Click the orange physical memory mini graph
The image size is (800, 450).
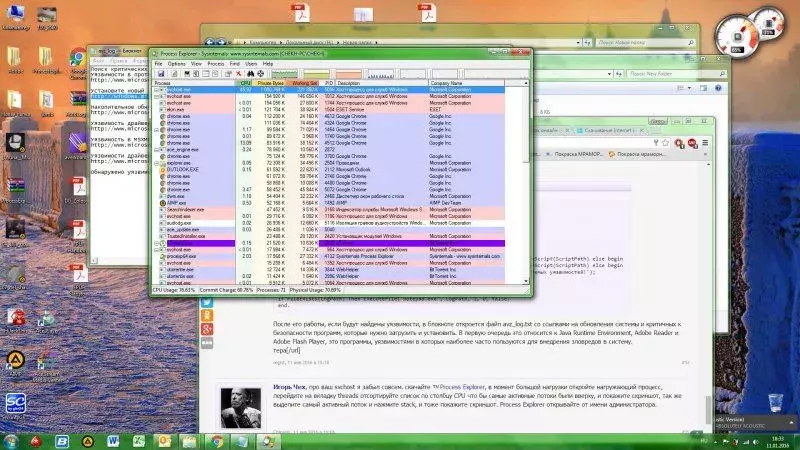[x=348, y=74]
